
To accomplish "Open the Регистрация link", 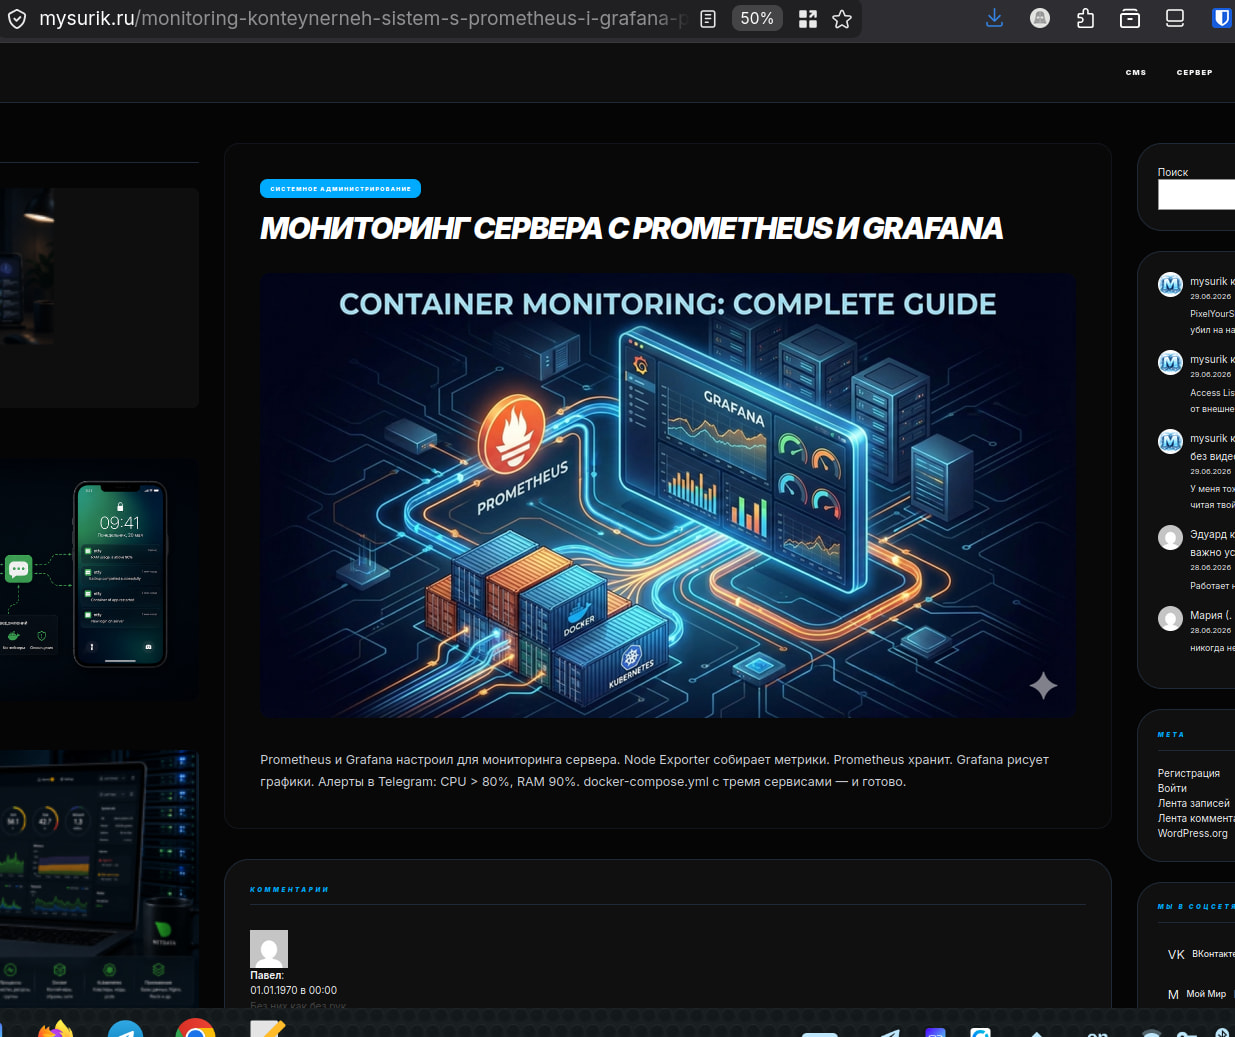I will tap(1188, 773).
